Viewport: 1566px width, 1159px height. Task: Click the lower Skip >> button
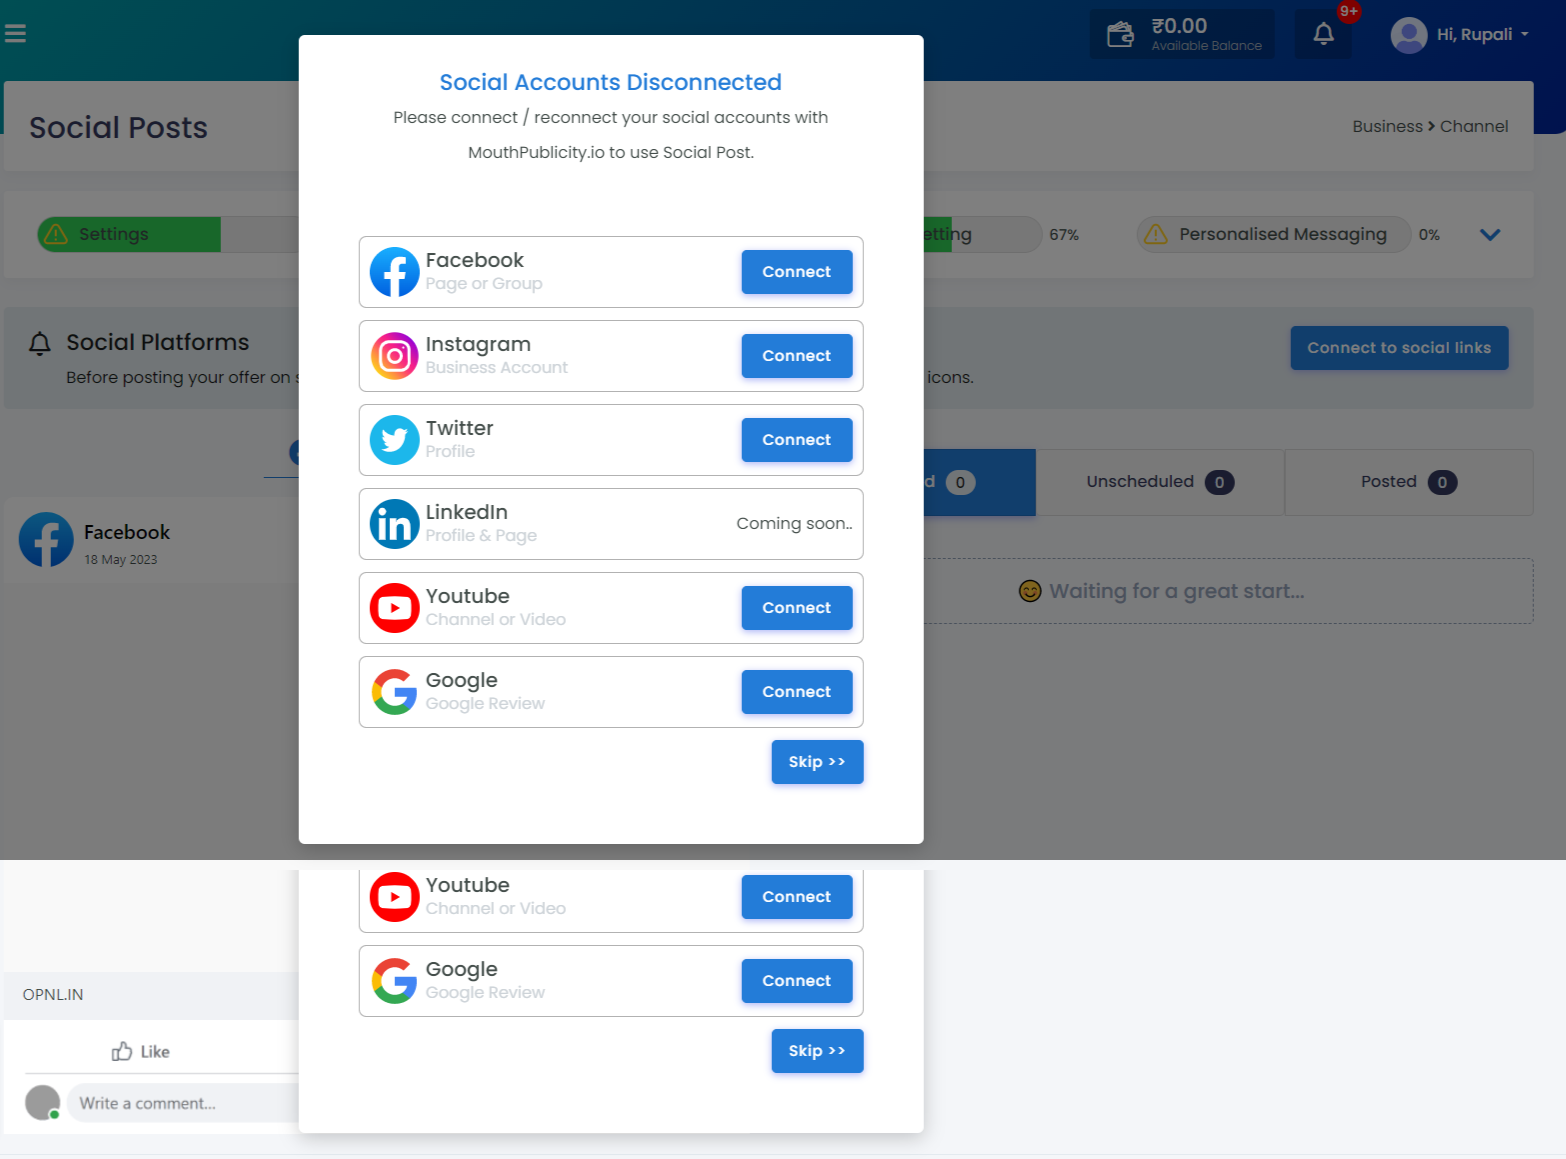pyautogui.click(x=817, y=1051)
